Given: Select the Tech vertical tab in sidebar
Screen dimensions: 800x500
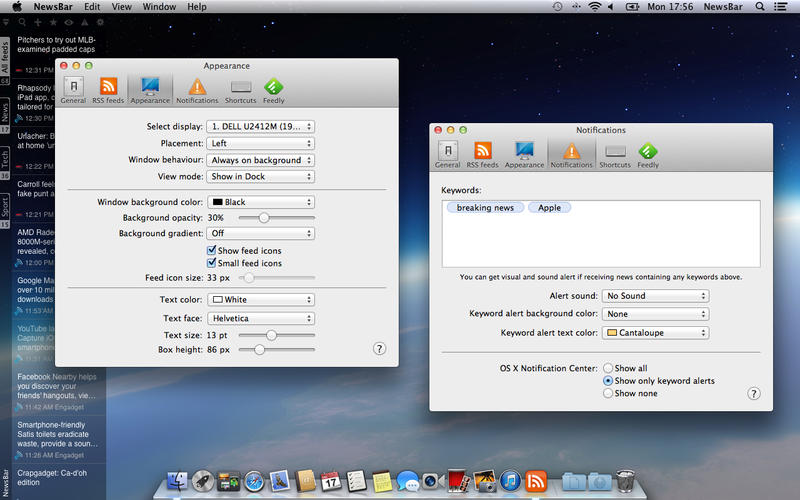Looking at the screenshot, I should (x=5, y=160).
